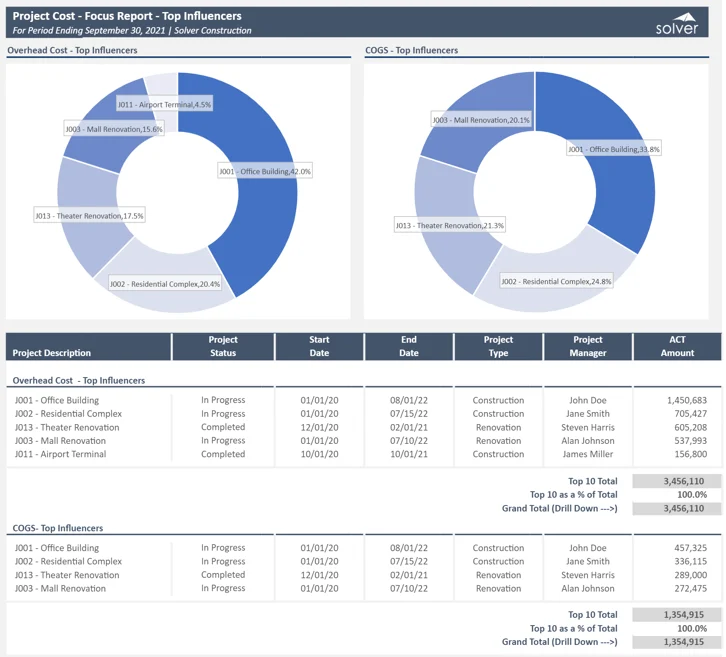The height and width of the screenshot is (657, 726).
Task: Click the Project Status column header
Action: (x=222, y=346)
